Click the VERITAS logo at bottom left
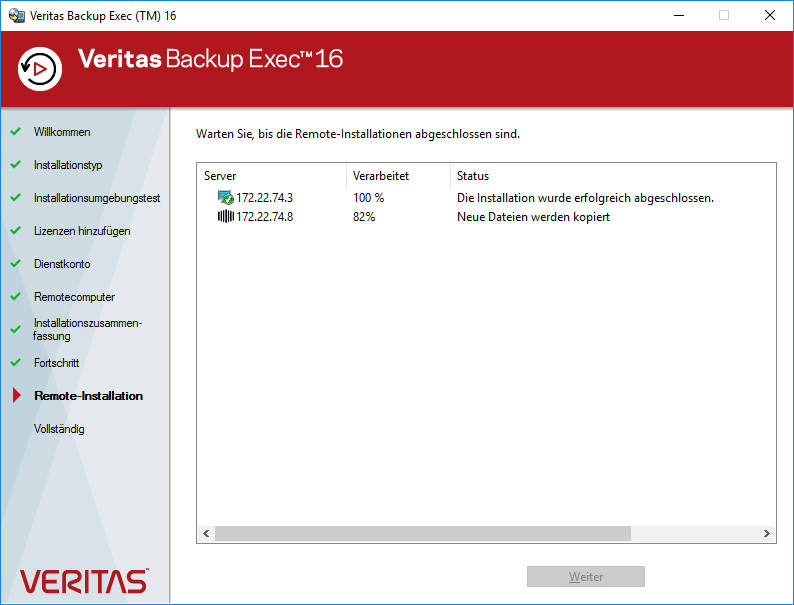The width and height of the screenshot is (794, 605). click(84, 581)
